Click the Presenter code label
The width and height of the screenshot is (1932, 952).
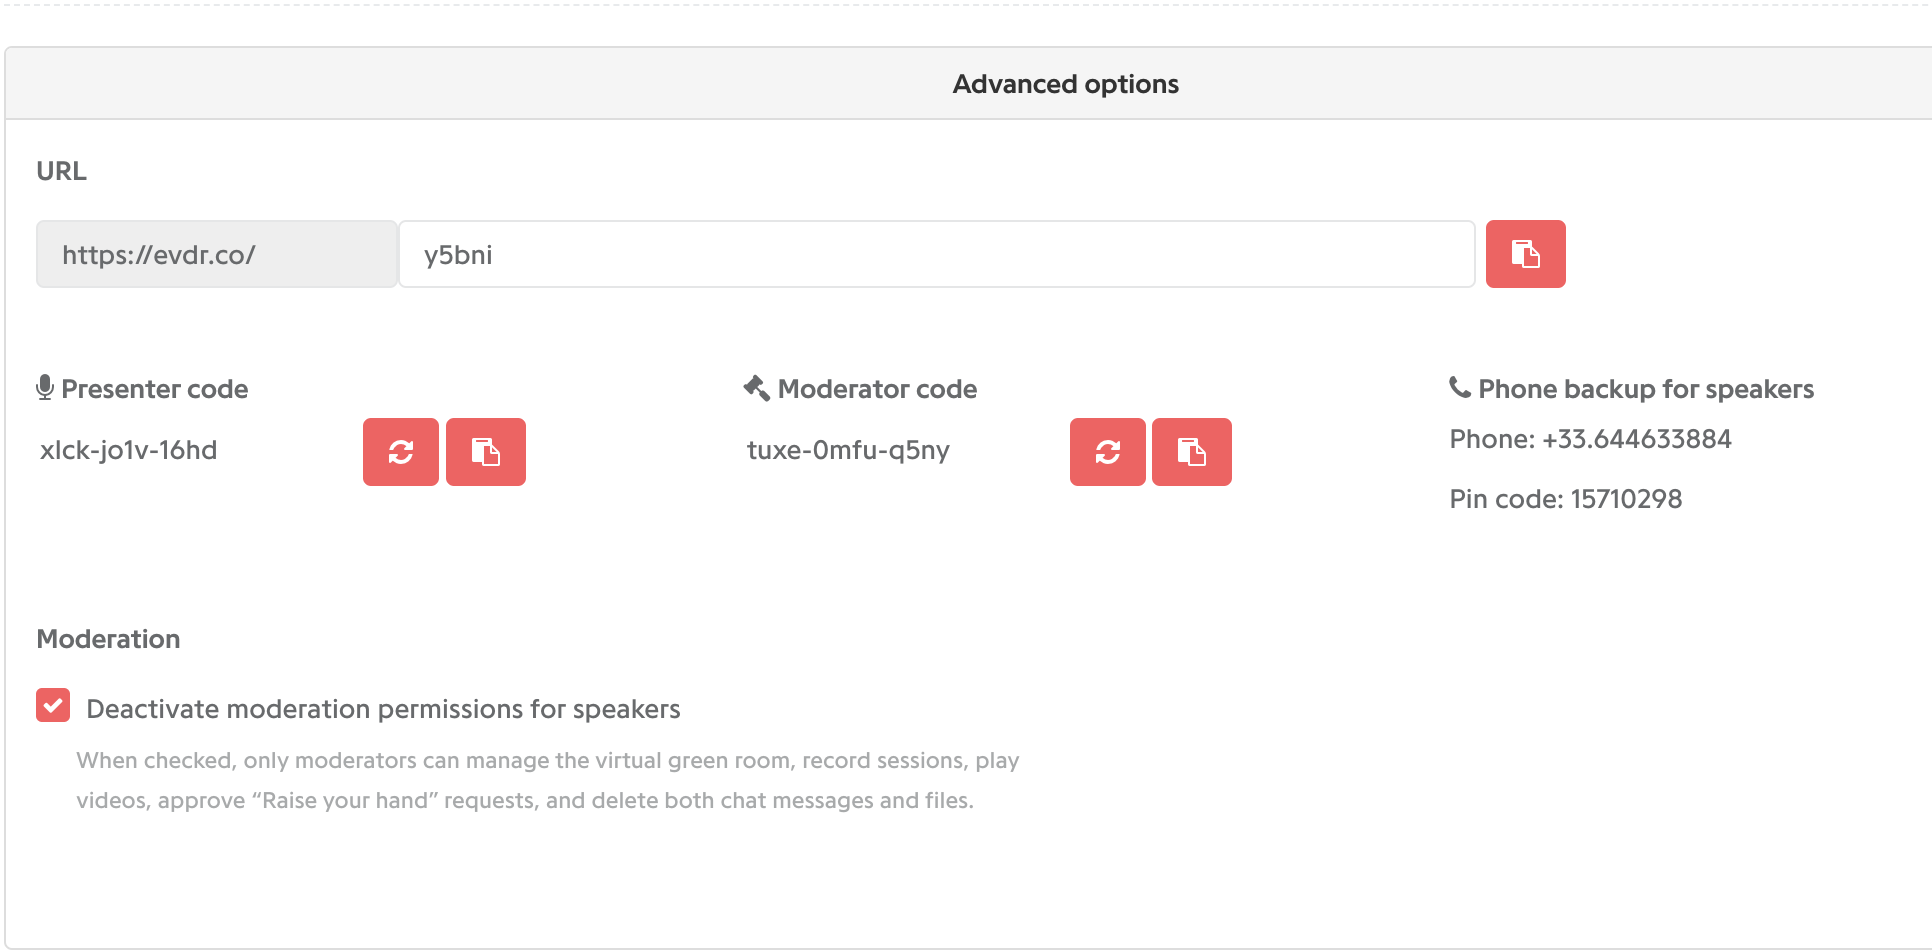[155, 389]
